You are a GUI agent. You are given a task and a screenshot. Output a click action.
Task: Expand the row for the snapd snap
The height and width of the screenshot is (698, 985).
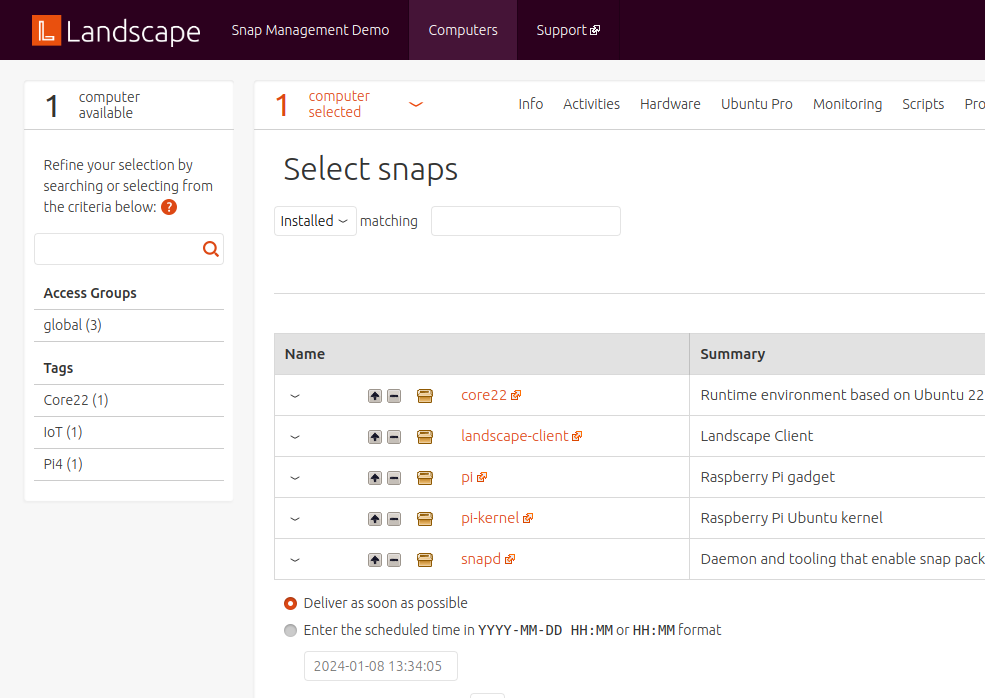click(294, 559)
